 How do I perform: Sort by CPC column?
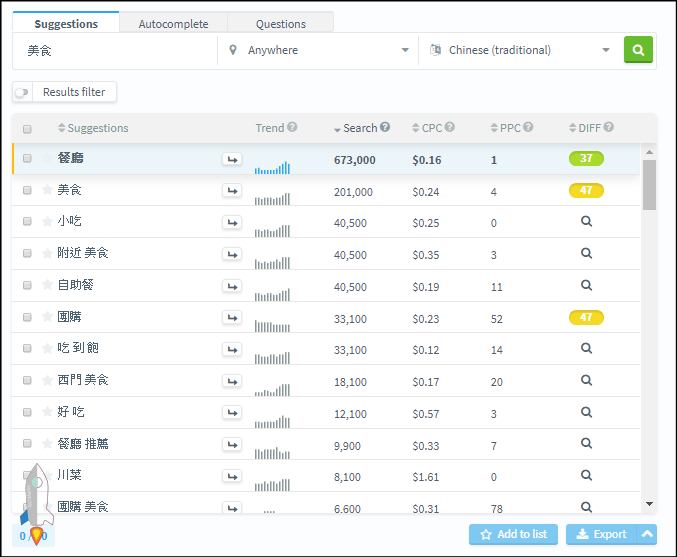(427, 128)
